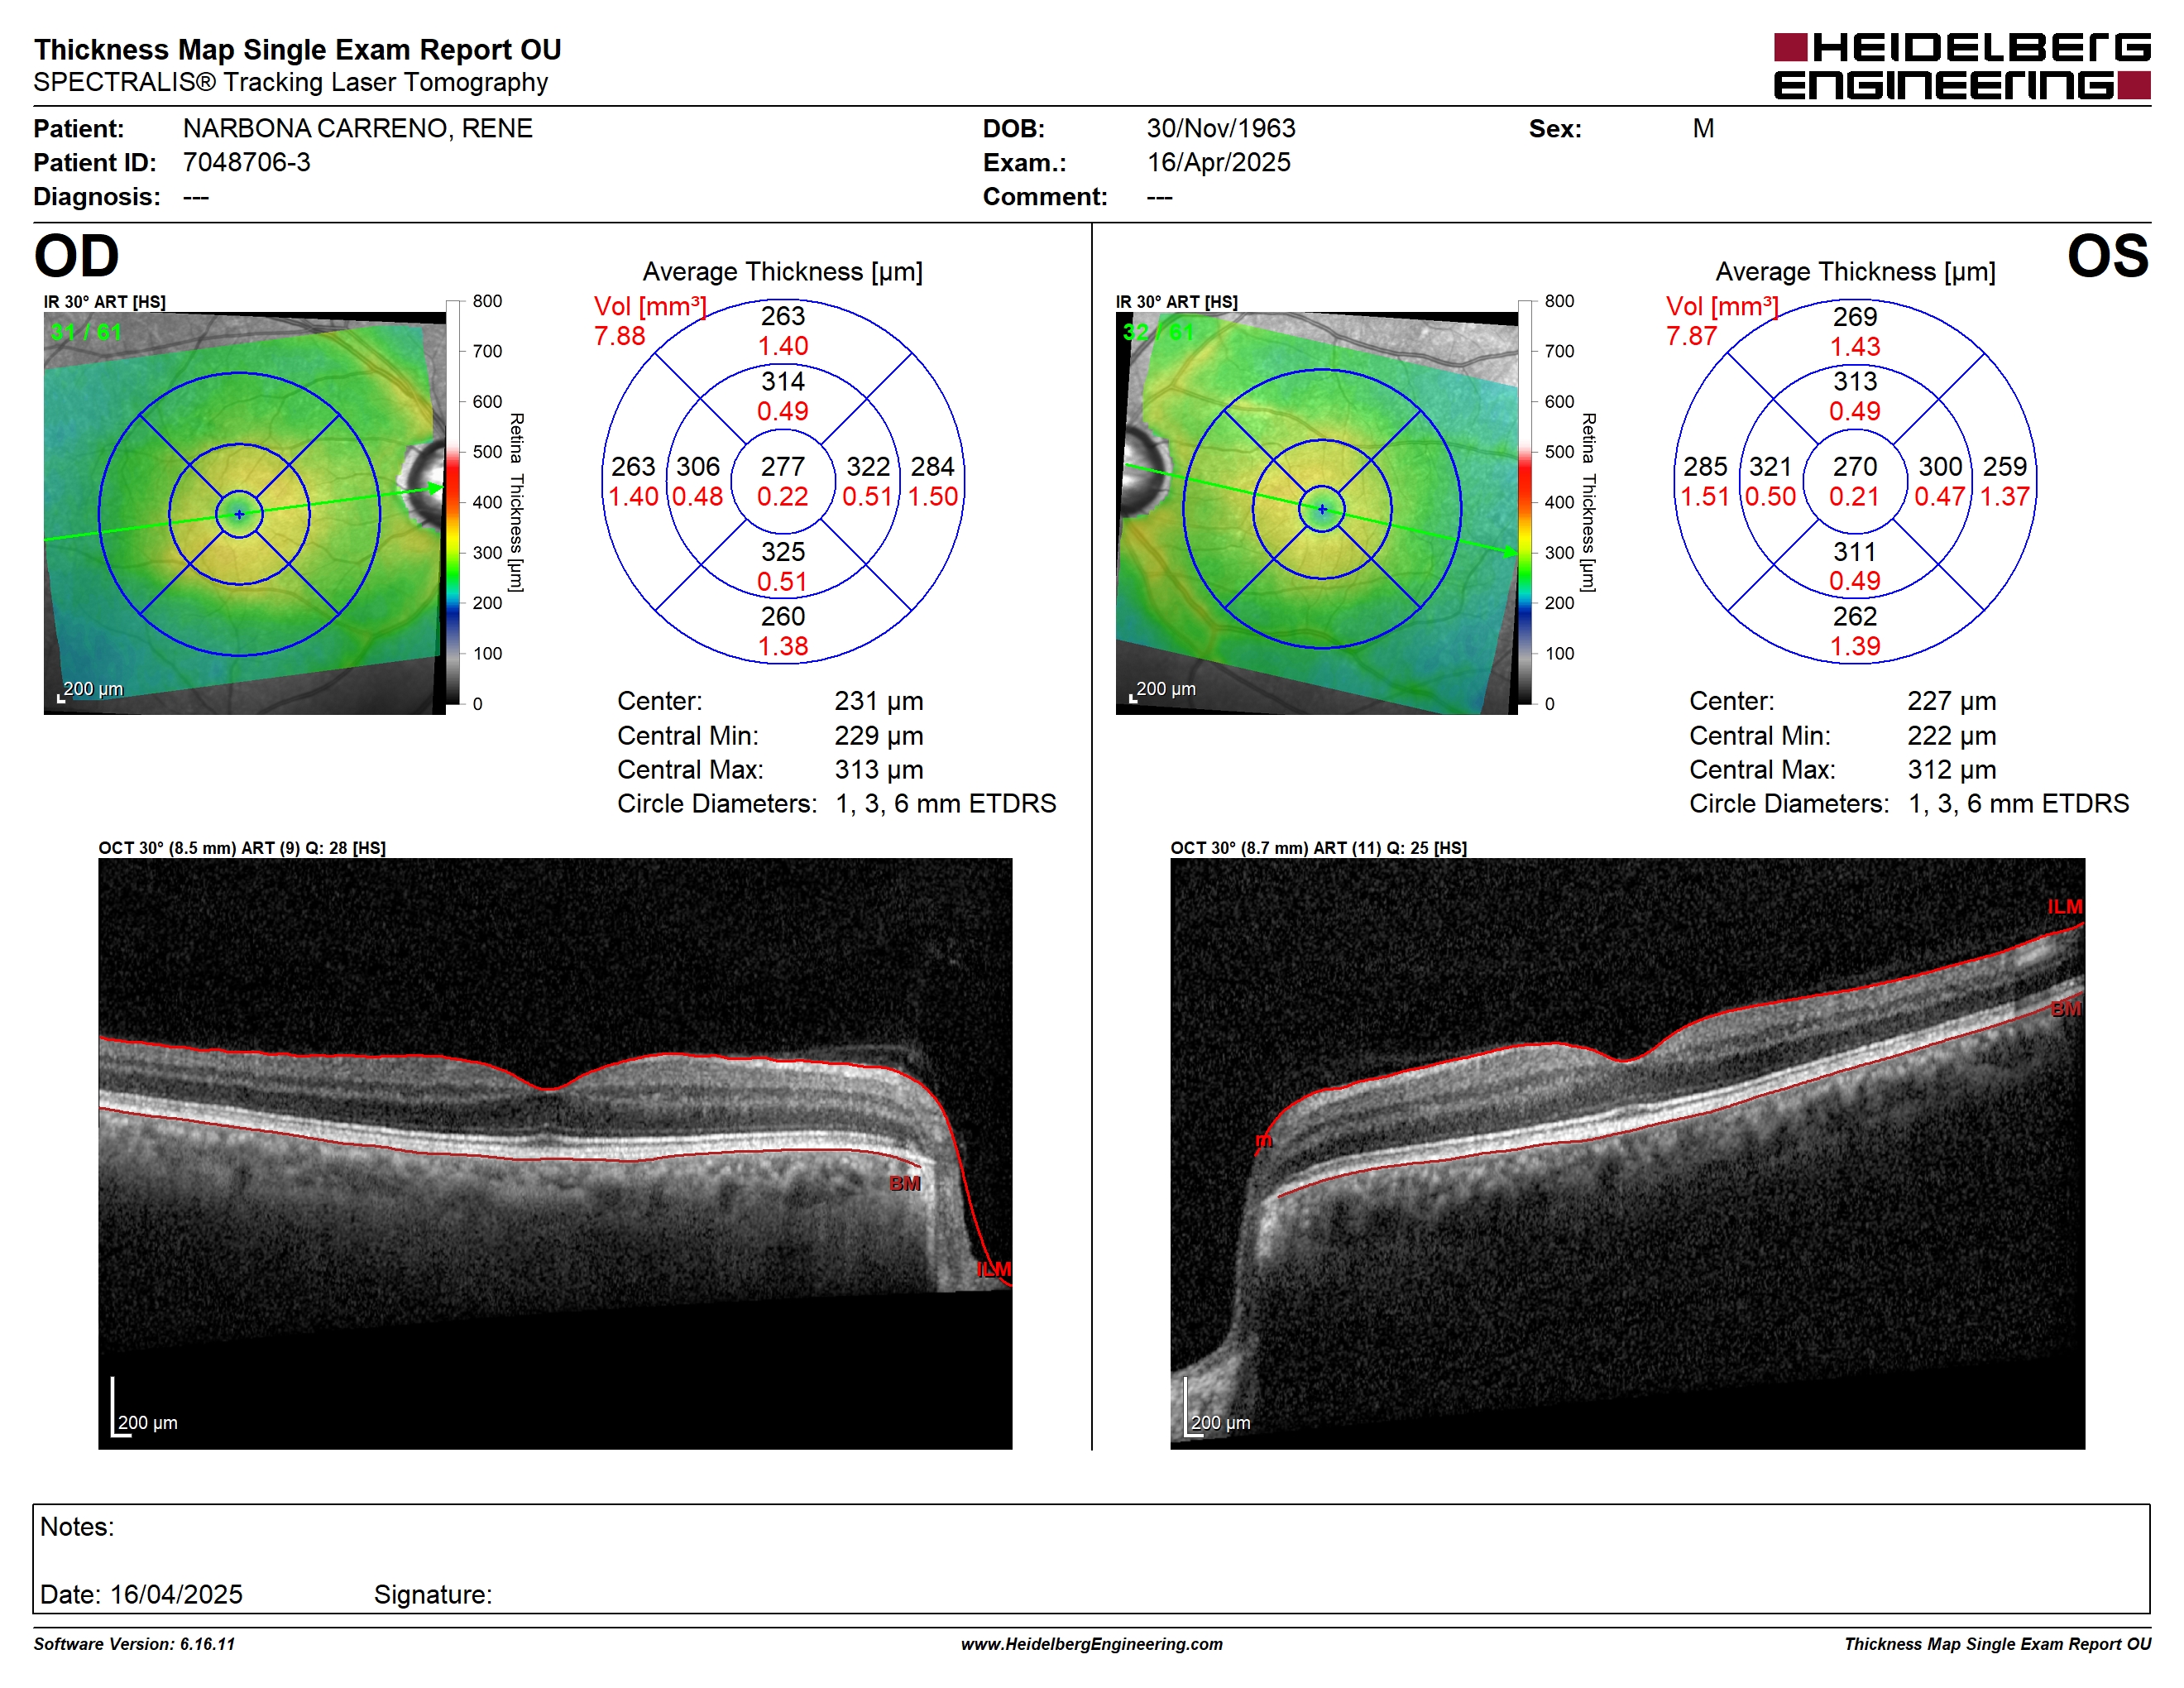The width and height of the screenshot is (2184, 1688).
Task: Select the OD fundus thickness map image
Action: [x=244, y=513]
